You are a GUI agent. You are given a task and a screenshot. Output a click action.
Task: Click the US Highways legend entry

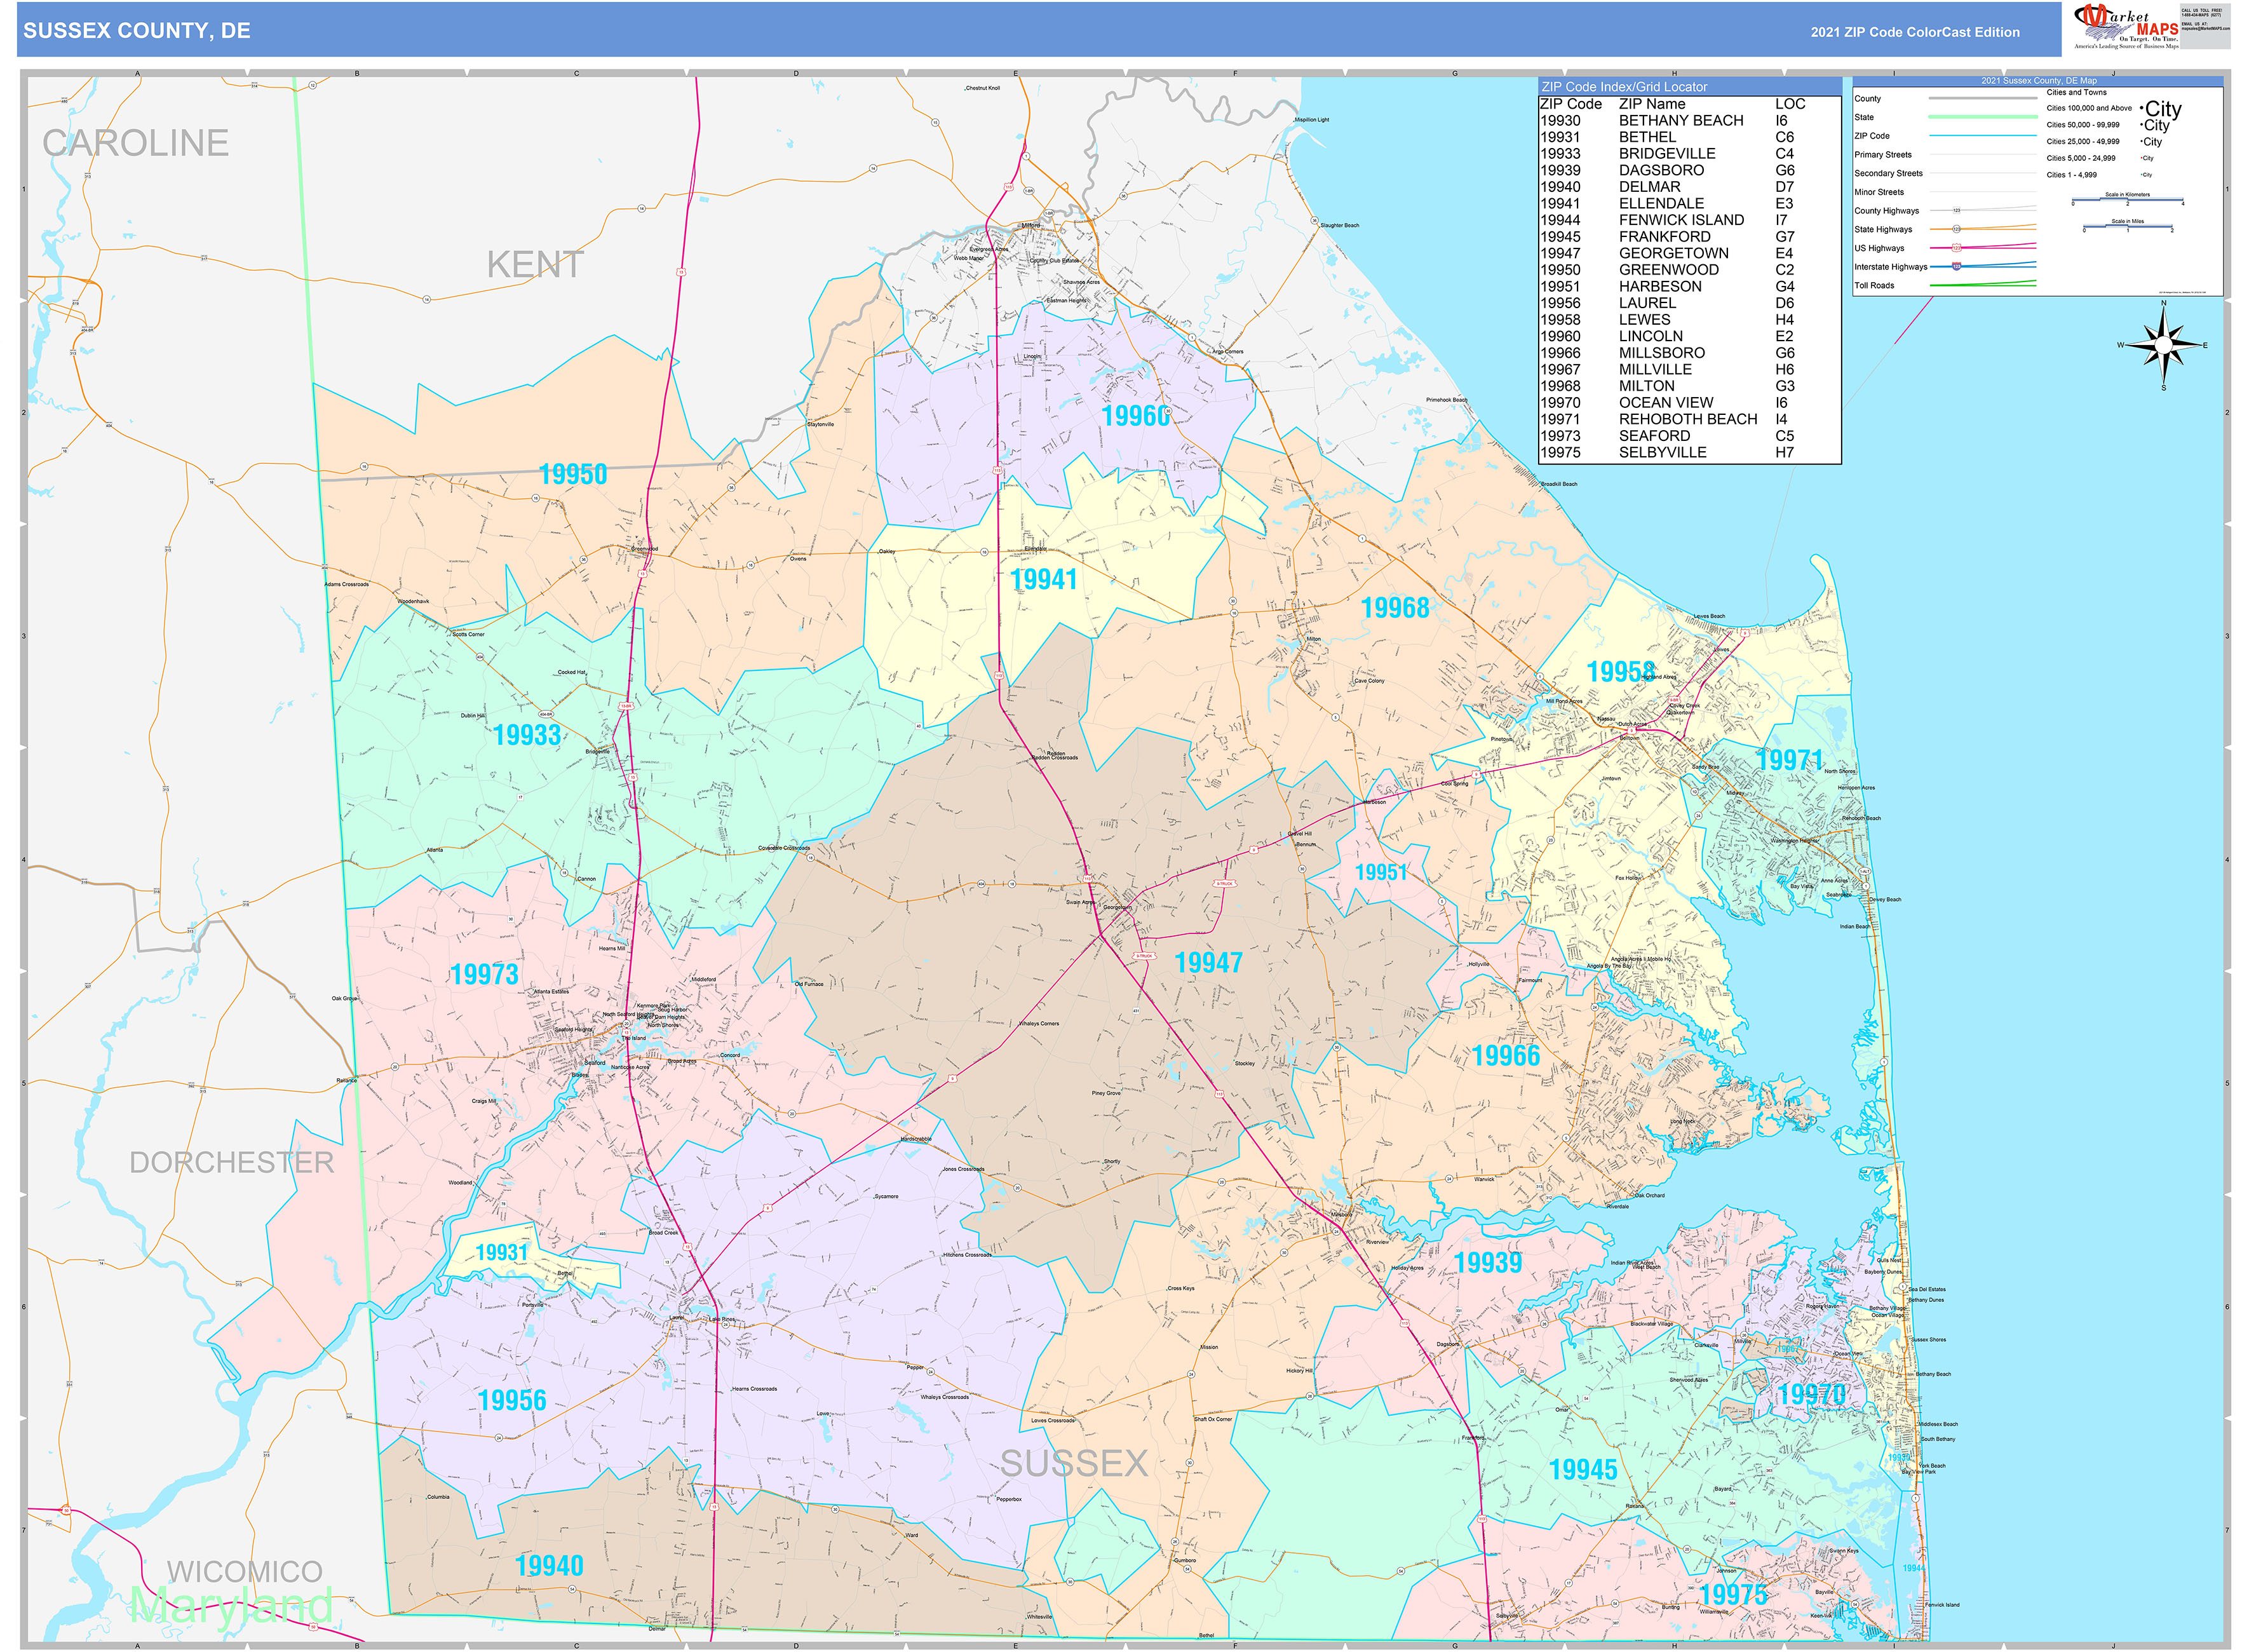[x=1945, y=248]
